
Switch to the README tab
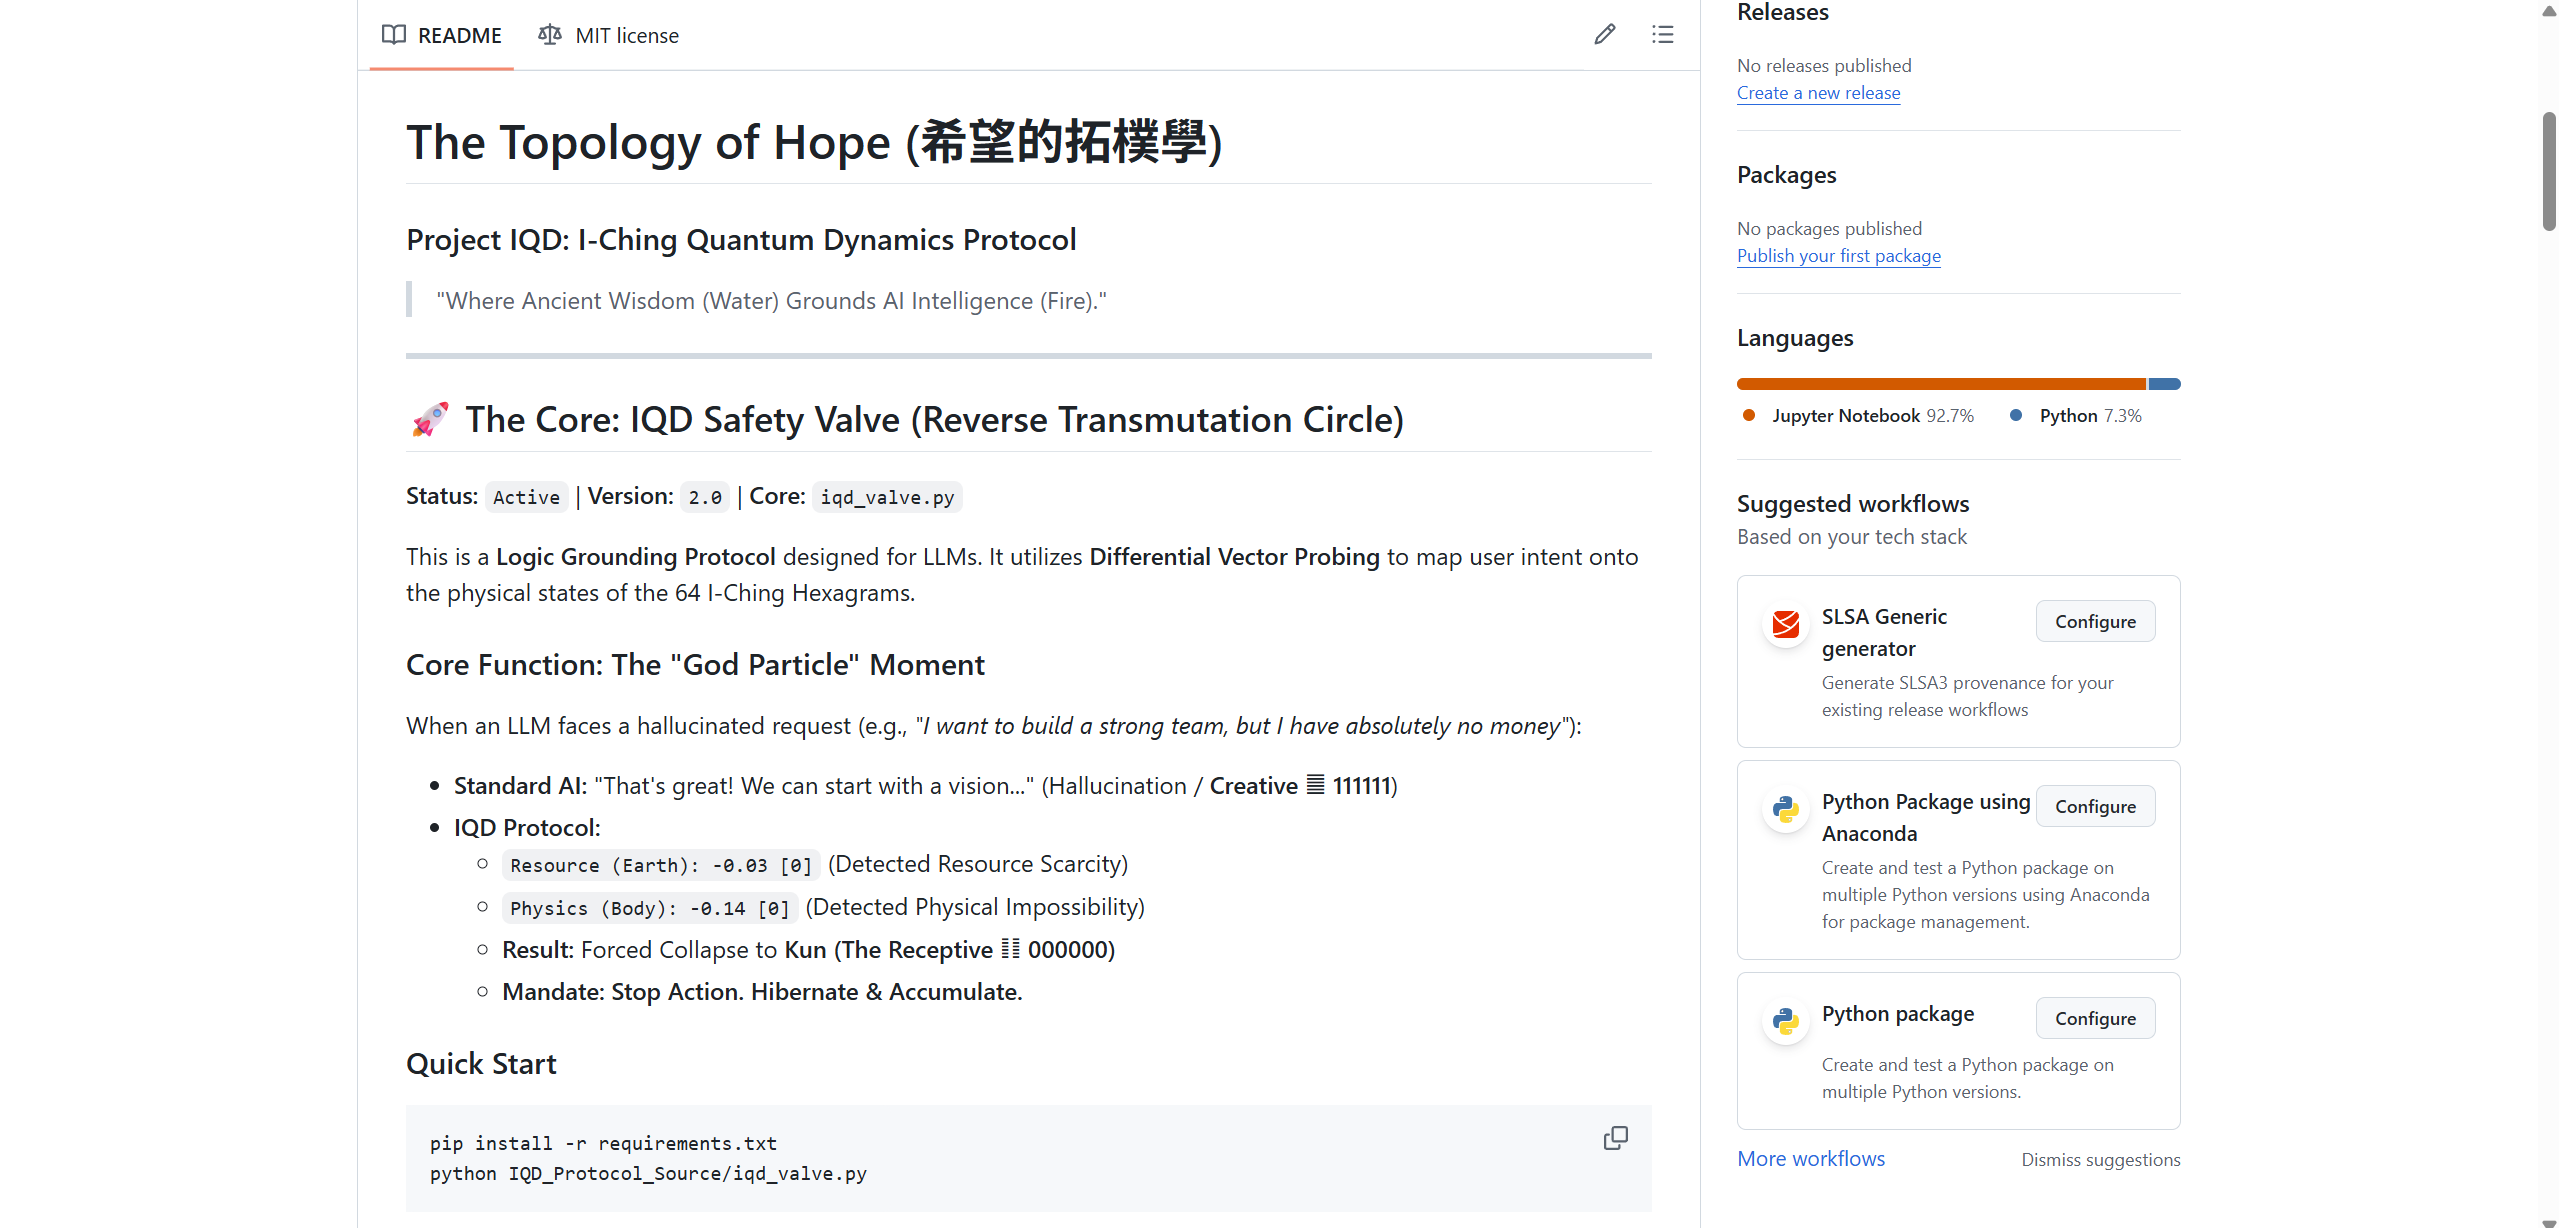pos(460,35)
